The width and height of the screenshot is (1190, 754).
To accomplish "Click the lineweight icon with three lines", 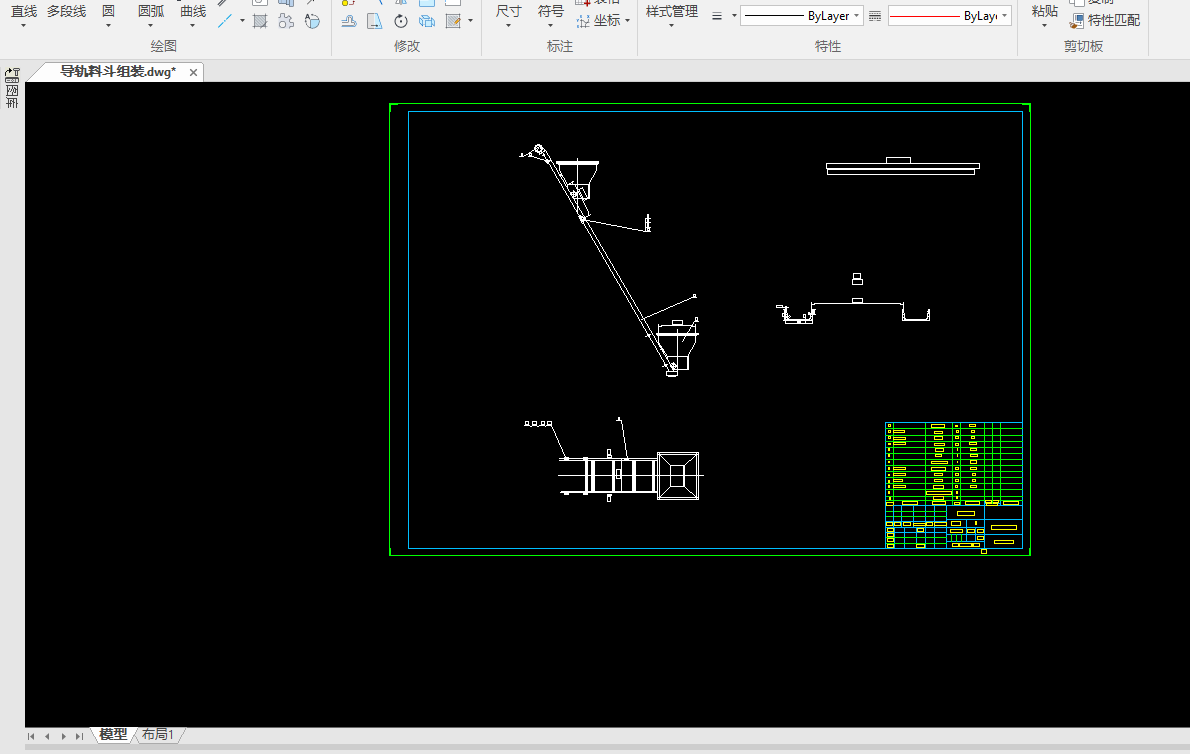I will tap(716, 16).
